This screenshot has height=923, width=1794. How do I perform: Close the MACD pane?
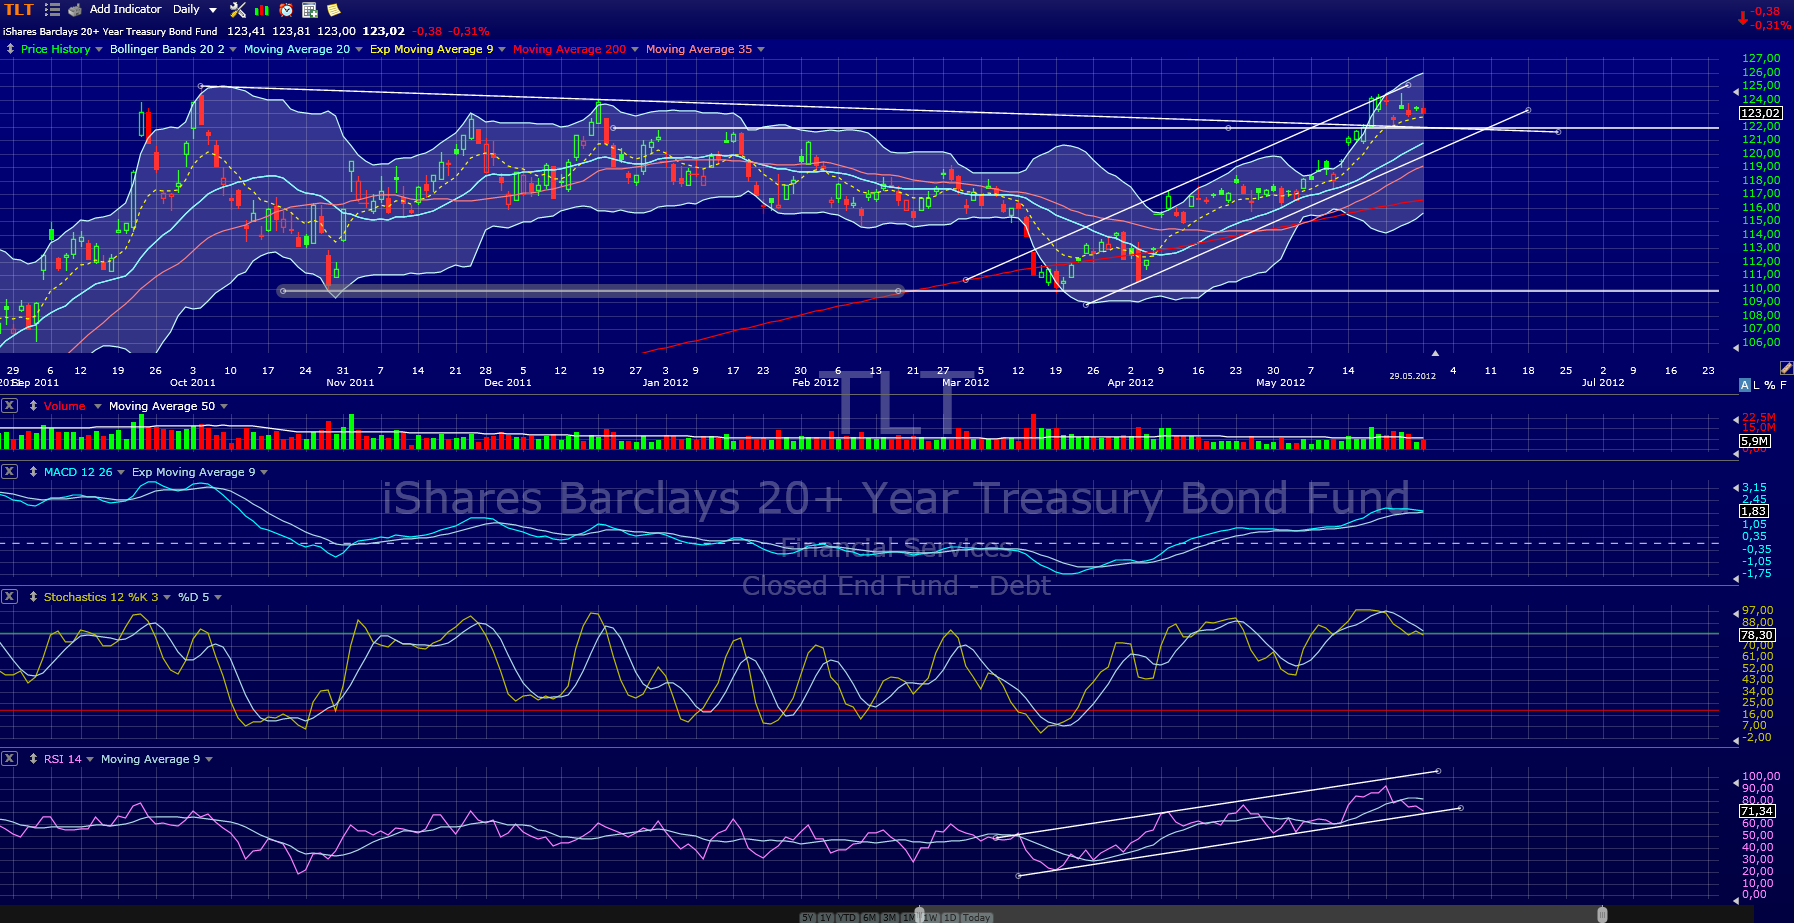coord(9,471)
